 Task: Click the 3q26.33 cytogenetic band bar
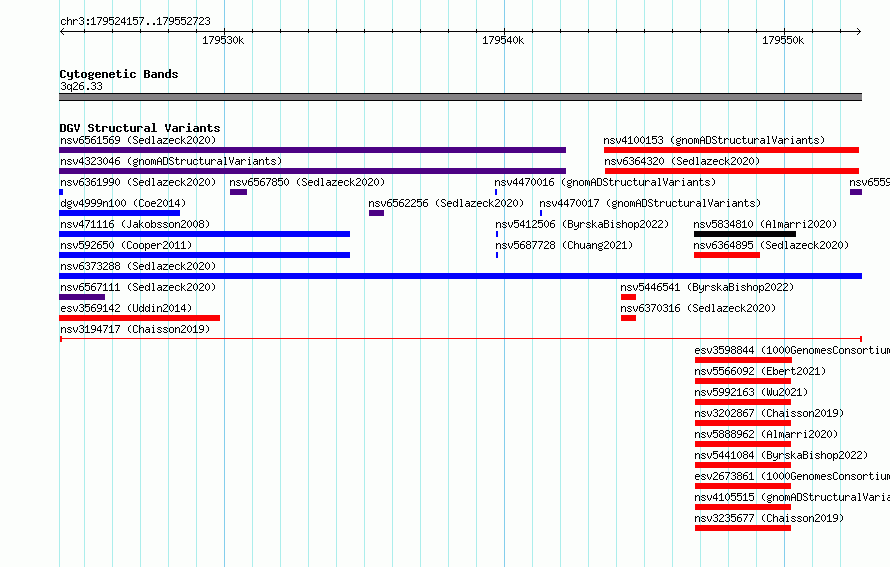[x=460, y=97]
